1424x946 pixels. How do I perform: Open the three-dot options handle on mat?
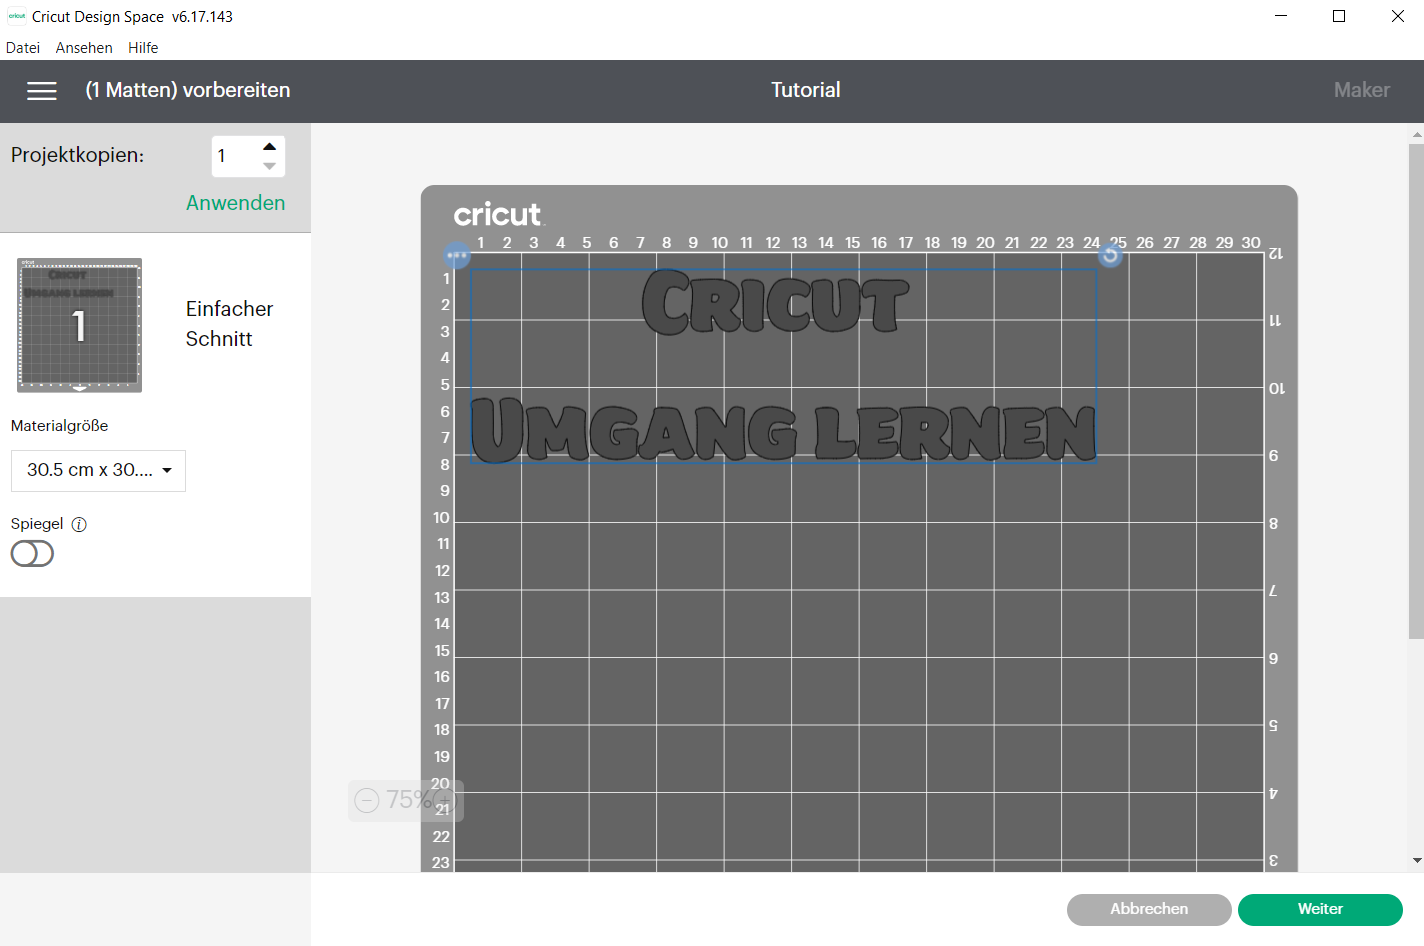tap(457, 255)
